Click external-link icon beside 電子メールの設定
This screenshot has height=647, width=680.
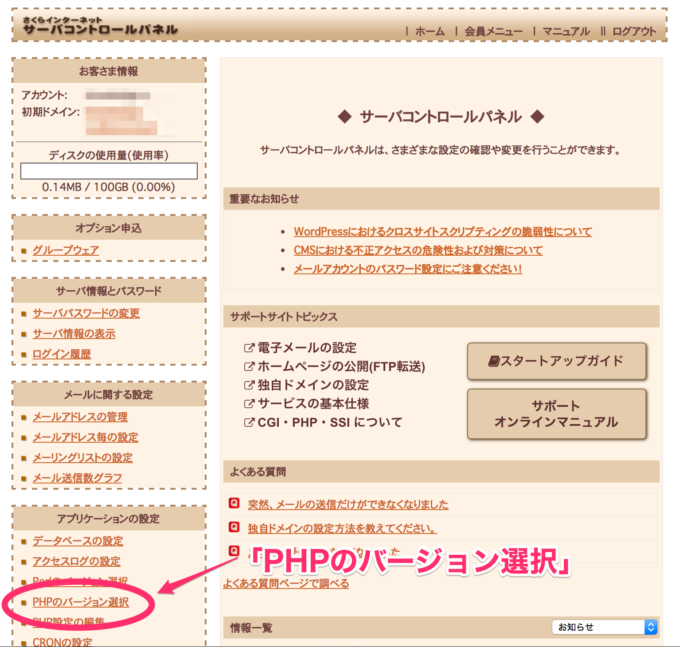point(248,348)
